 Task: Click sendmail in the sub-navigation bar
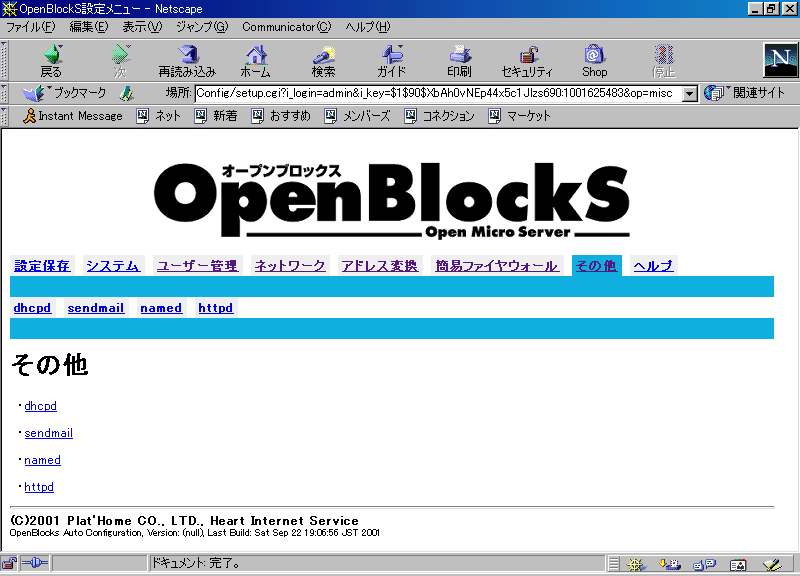96,308
